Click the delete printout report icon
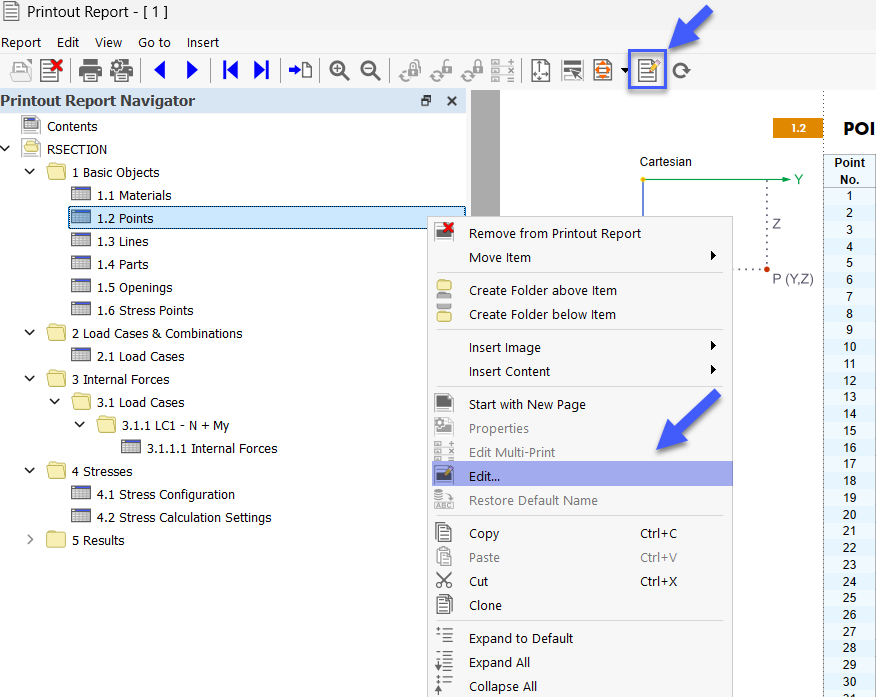 pos(51,70)
